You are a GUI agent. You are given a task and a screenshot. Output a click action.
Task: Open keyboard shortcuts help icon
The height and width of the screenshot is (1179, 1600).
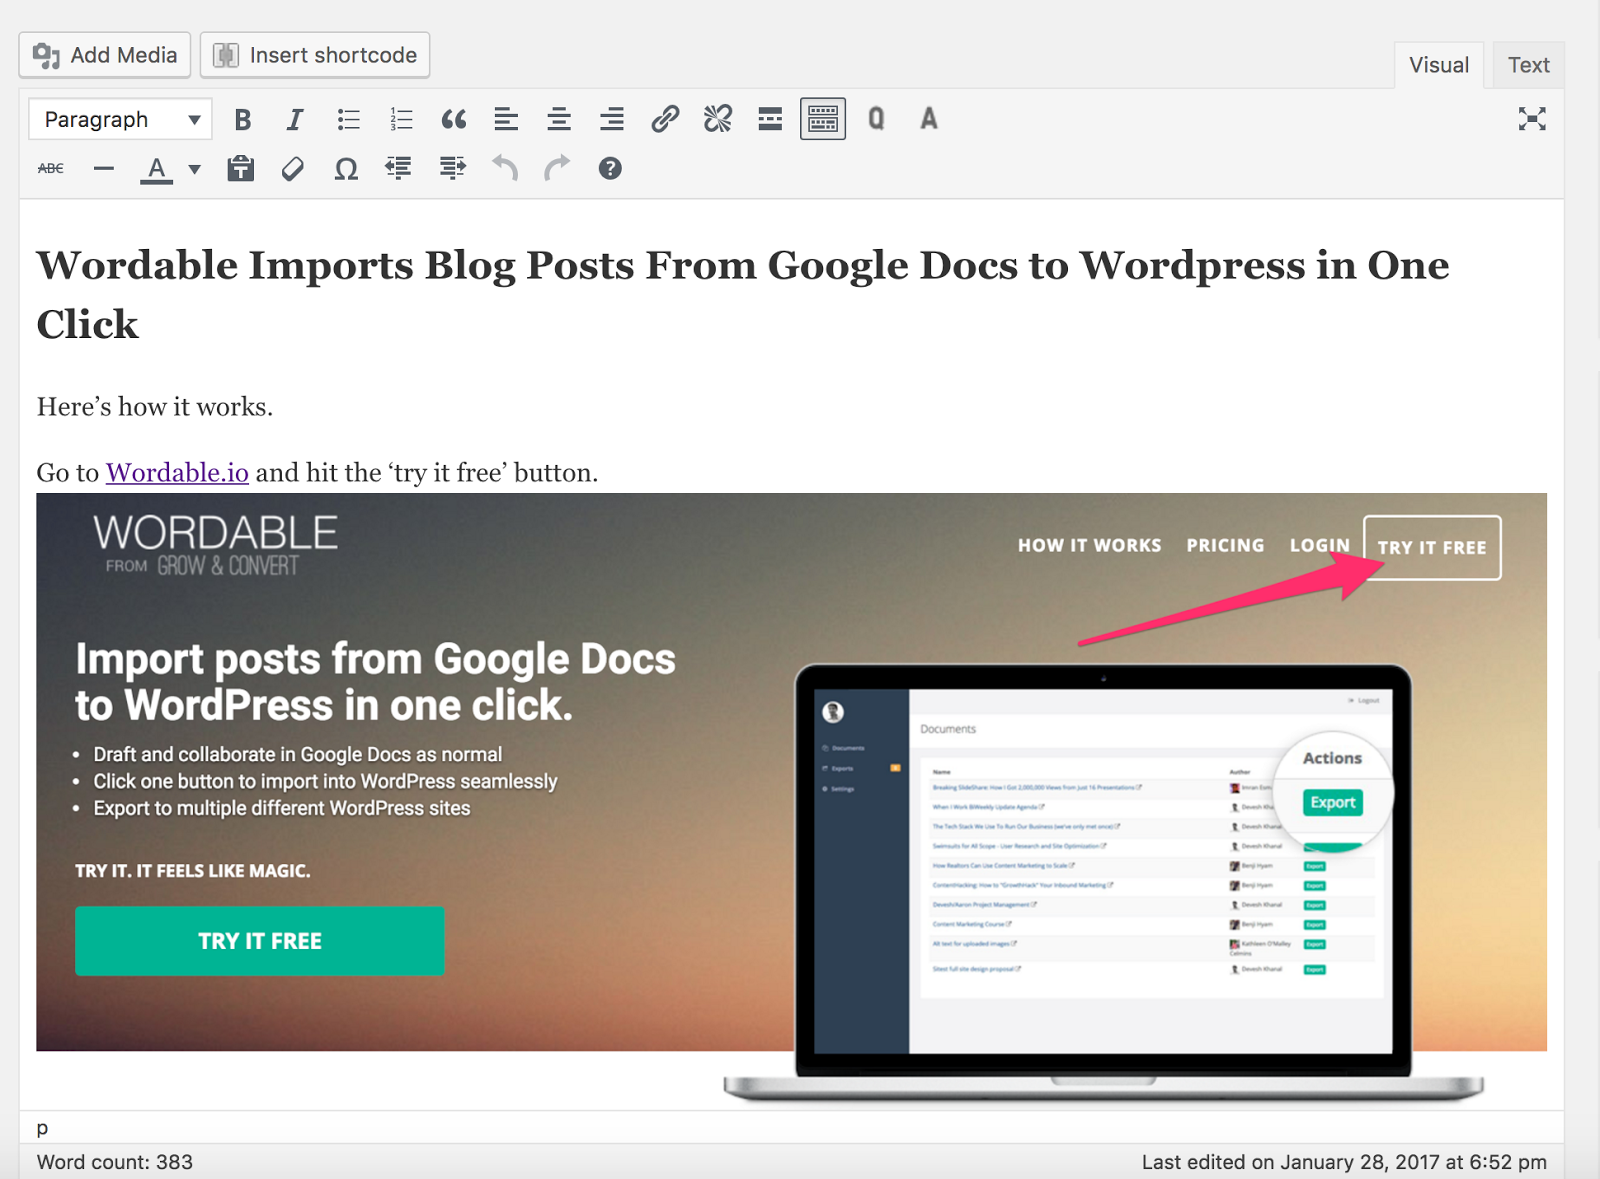coord(610,169)
